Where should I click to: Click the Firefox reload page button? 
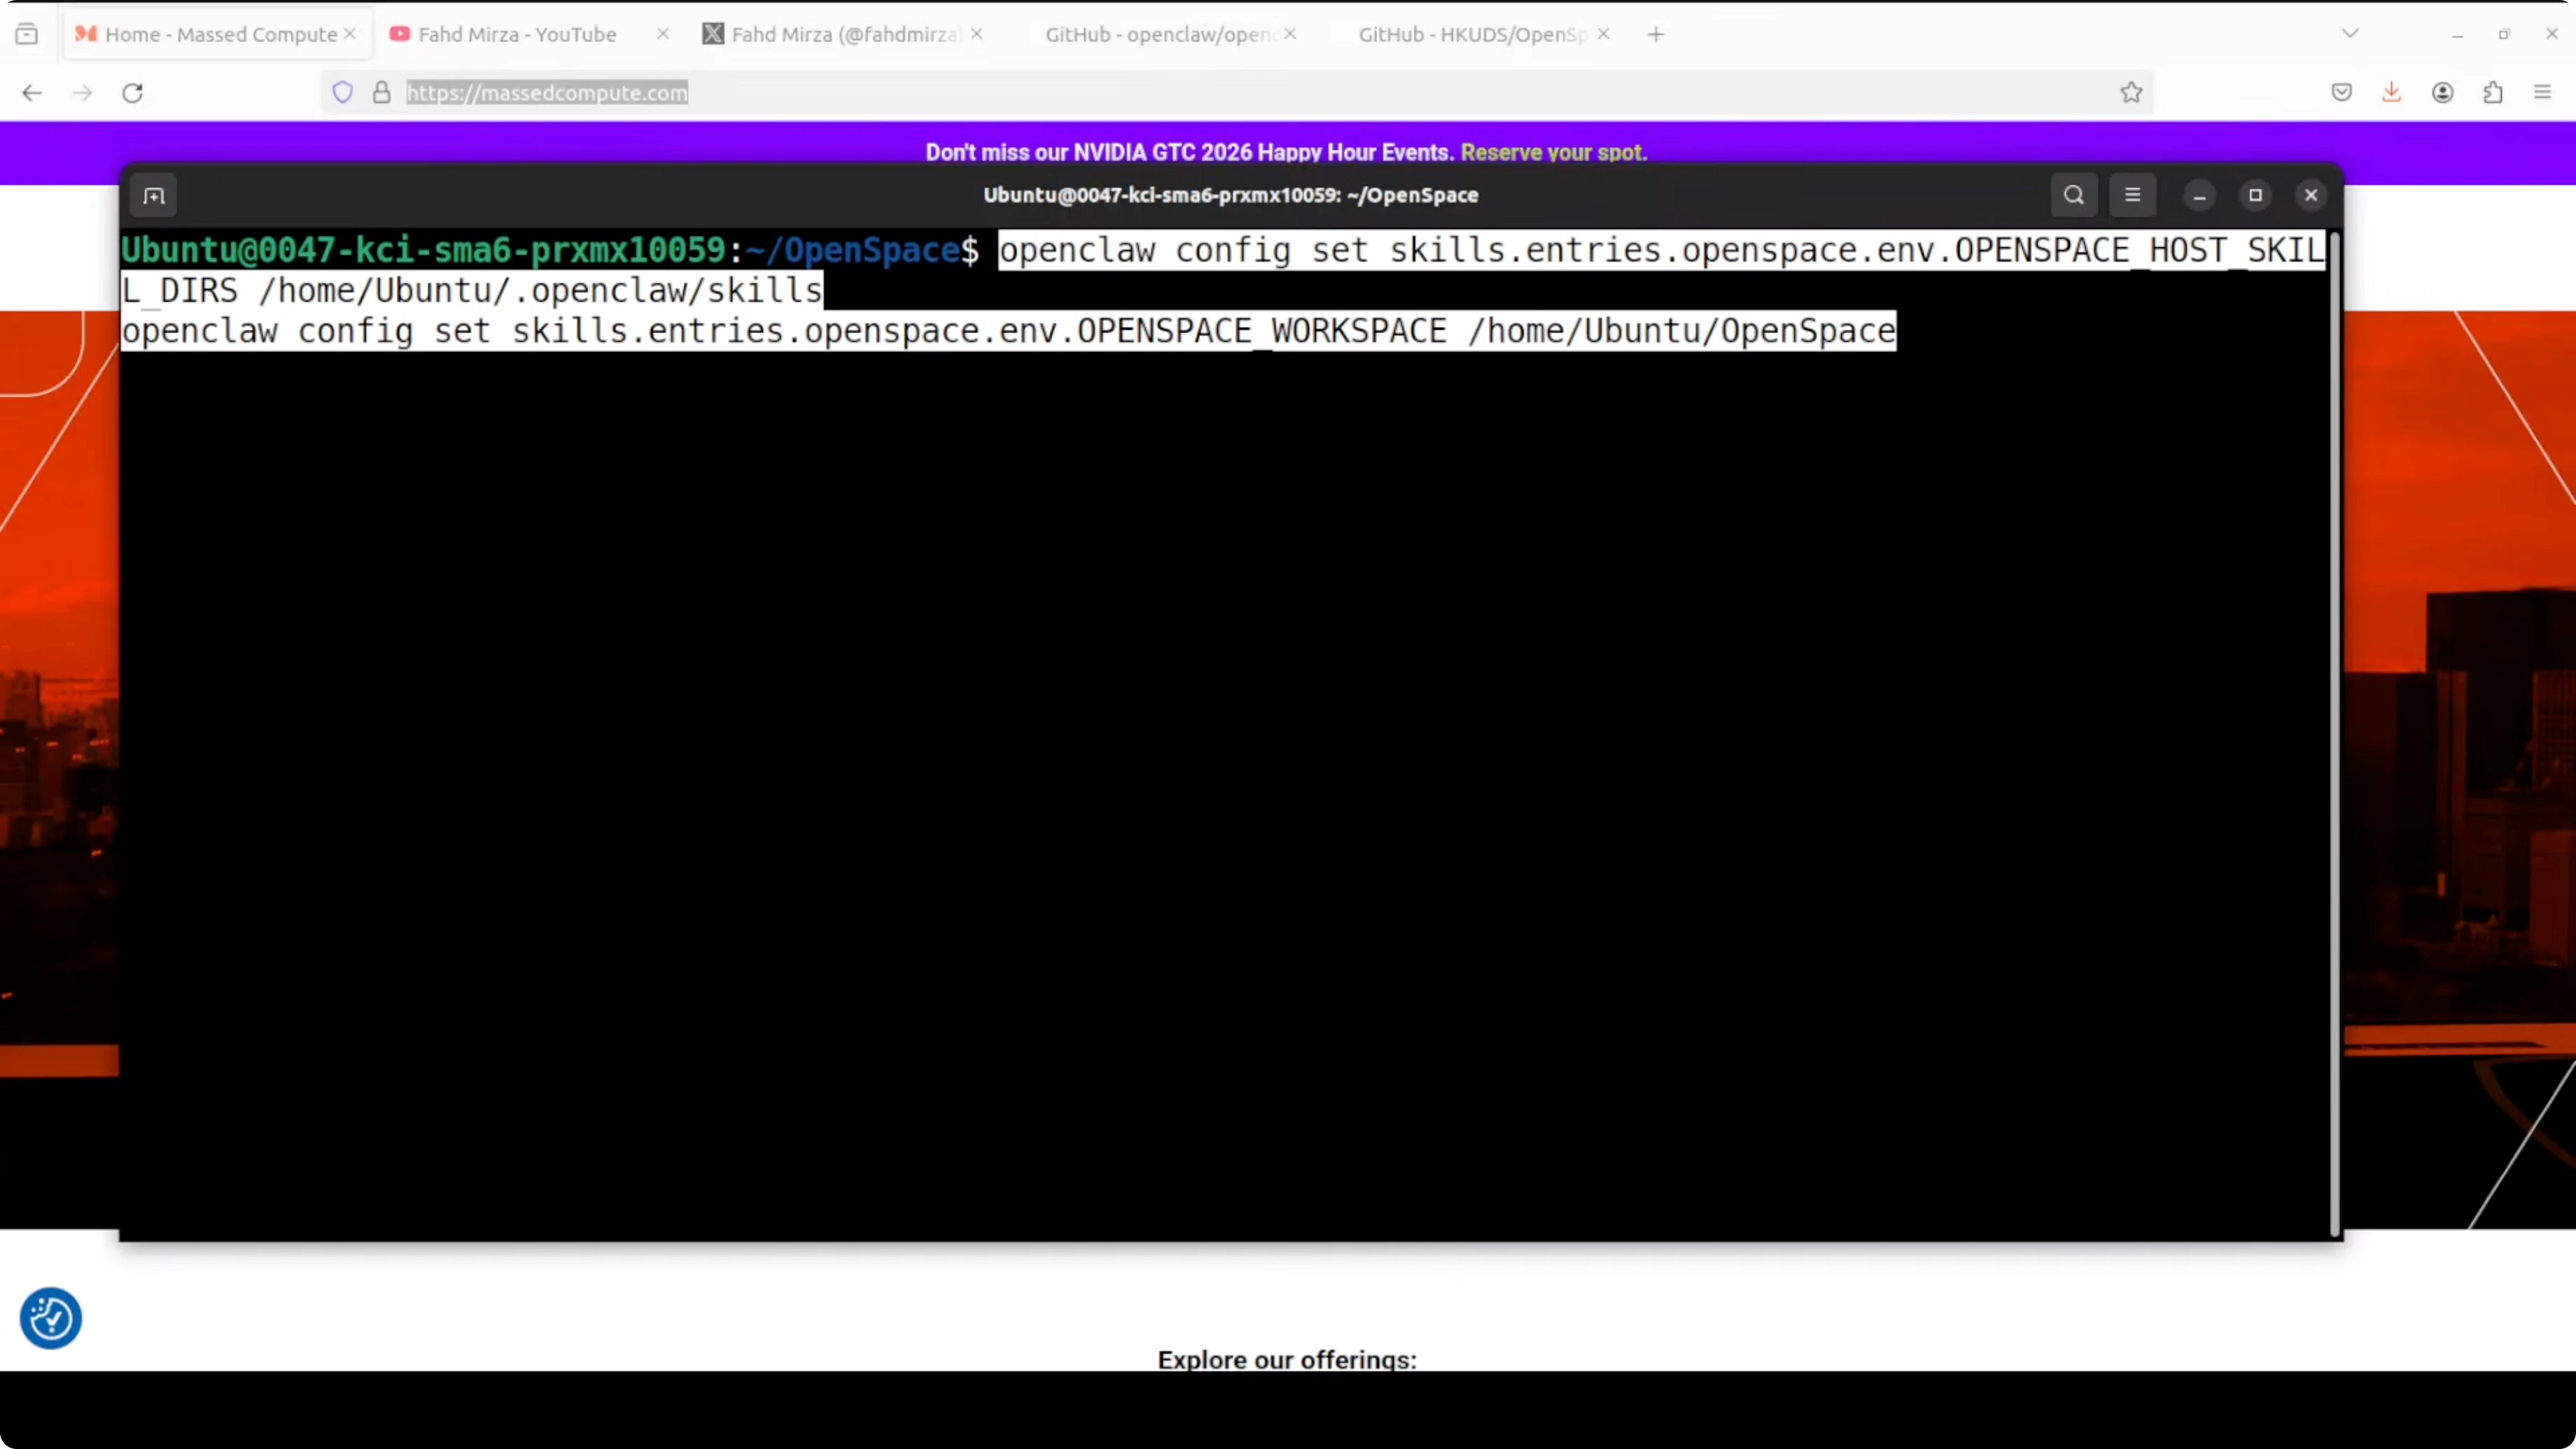click(132, 93)
